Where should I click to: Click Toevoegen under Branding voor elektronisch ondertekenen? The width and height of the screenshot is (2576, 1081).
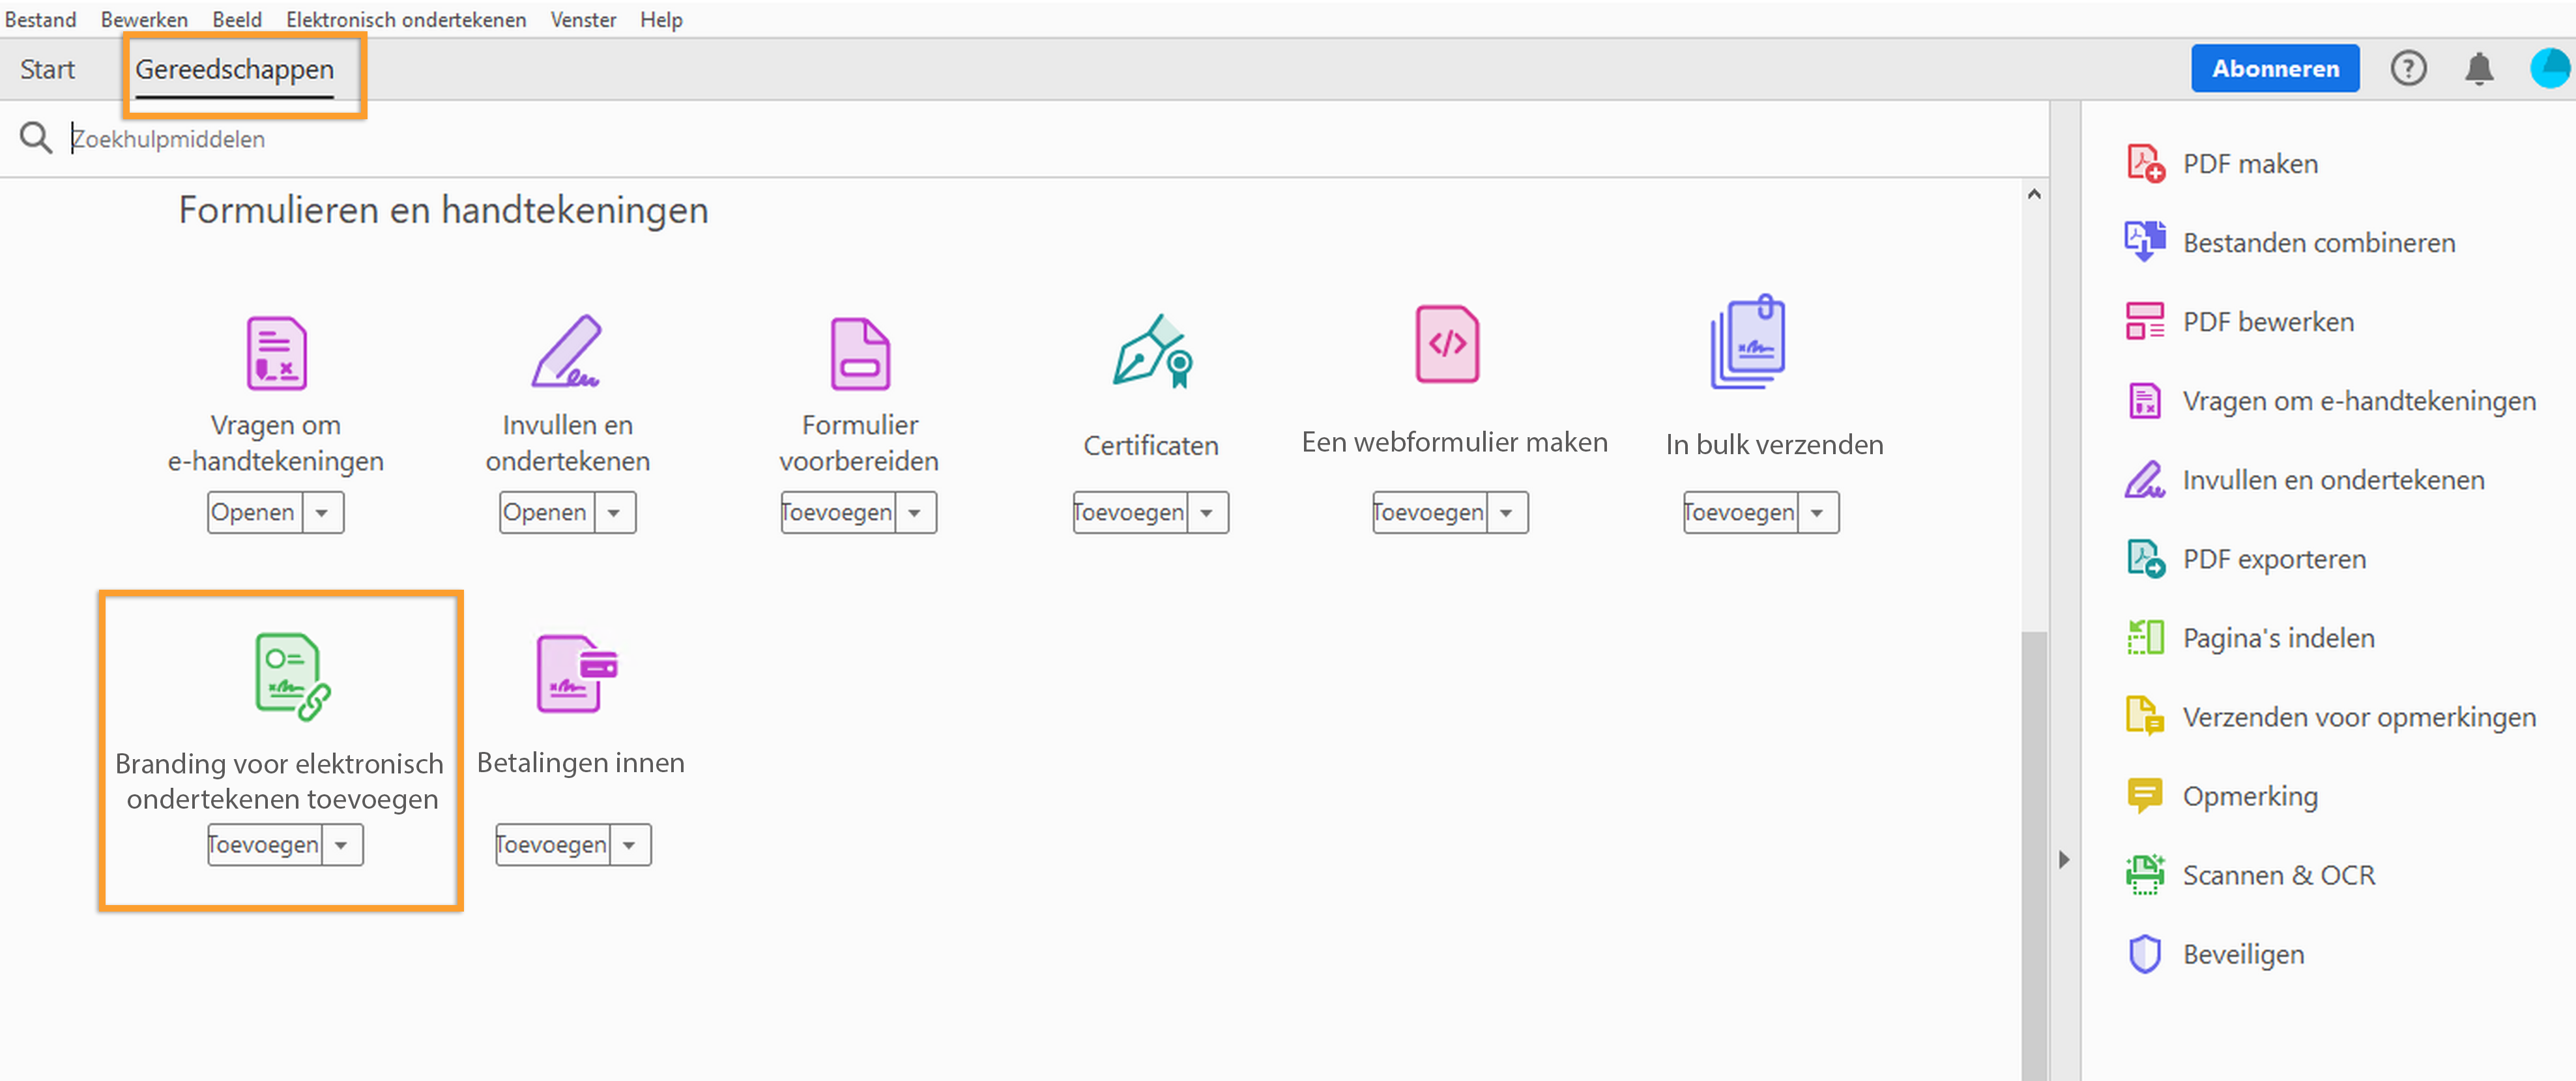click(x=264, y=845)
